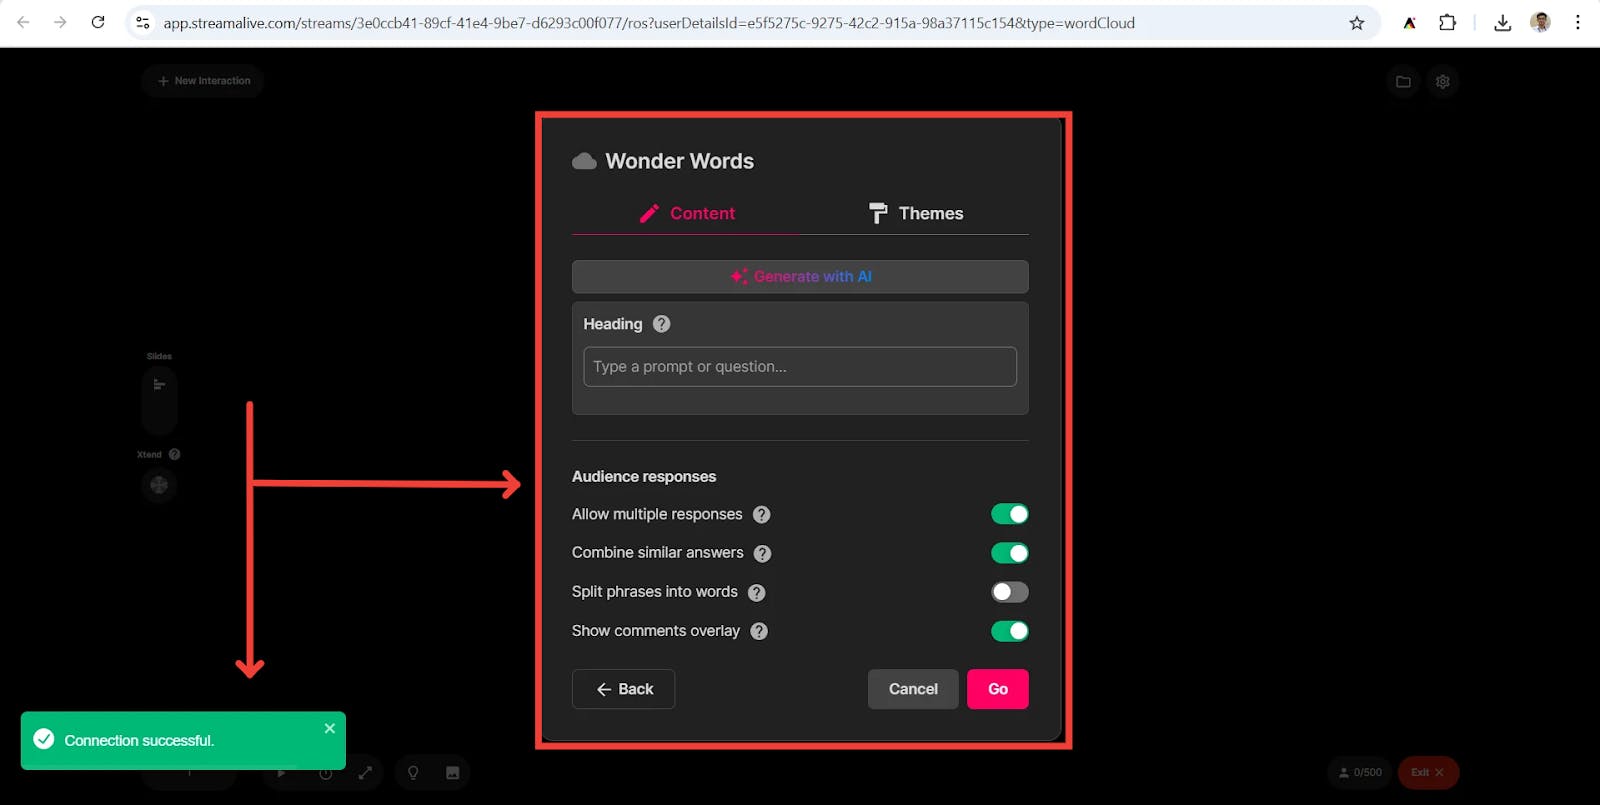Dismiss the Connection successful notification
This screenshot has width=1600, height=805.
330,729
